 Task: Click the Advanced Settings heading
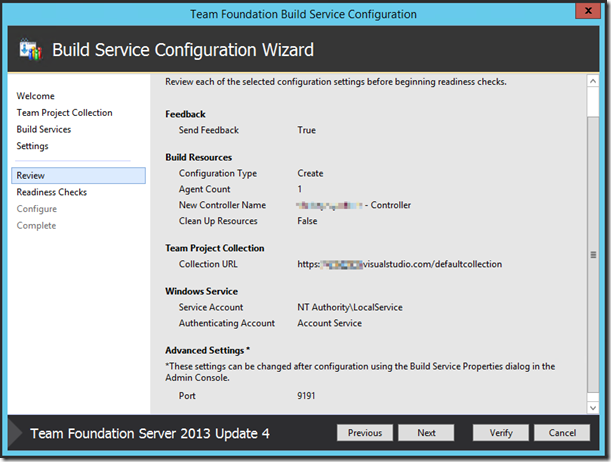(207, 351)
